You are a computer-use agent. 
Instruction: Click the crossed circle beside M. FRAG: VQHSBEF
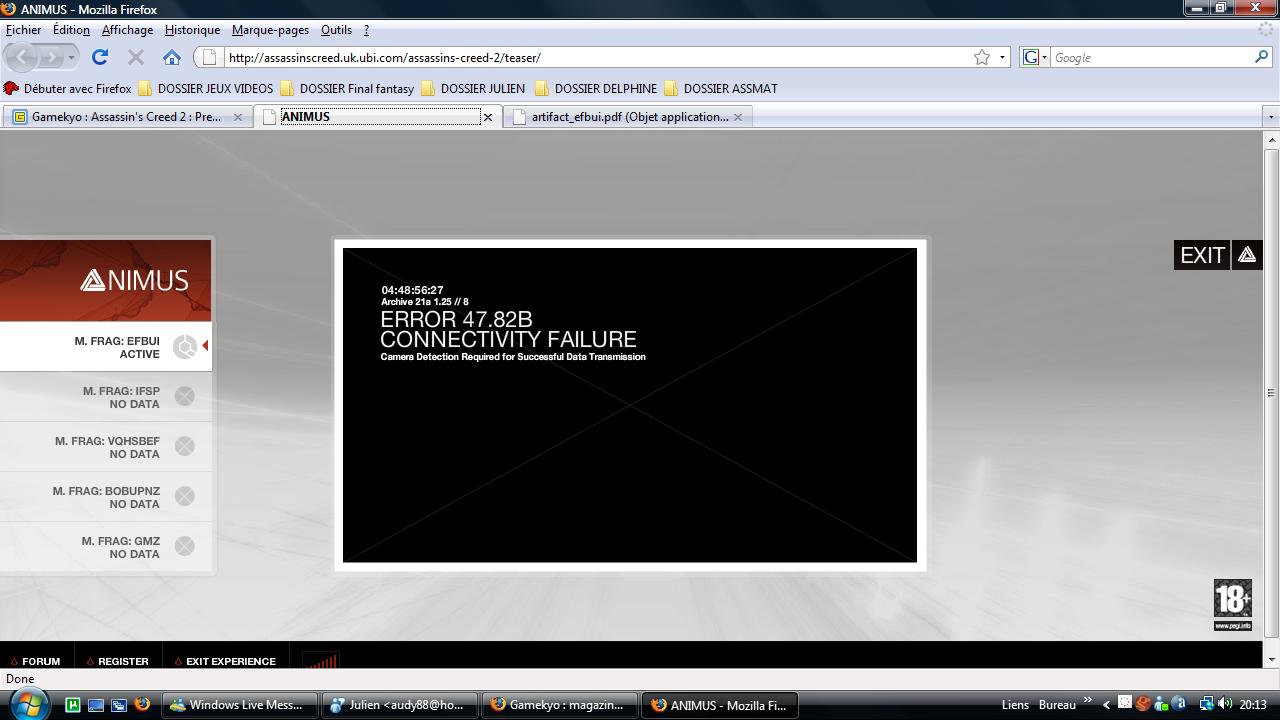[184, 446]
